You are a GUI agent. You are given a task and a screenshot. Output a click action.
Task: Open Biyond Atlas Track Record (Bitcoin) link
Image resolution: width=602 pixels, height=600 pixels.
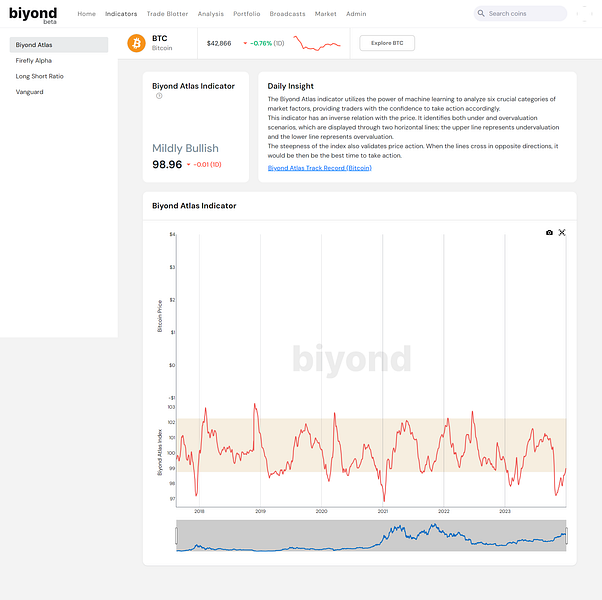click(x=319, y=168)
